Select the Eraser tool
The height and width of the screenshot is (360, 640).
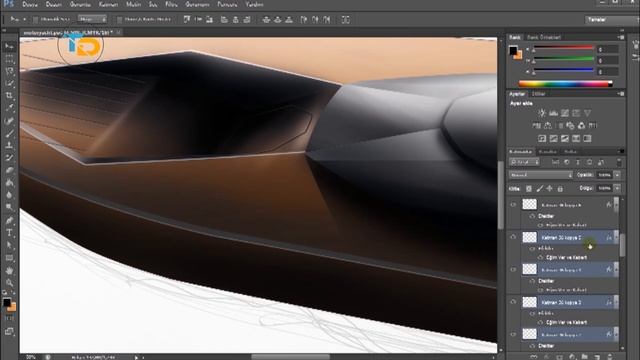9,170
